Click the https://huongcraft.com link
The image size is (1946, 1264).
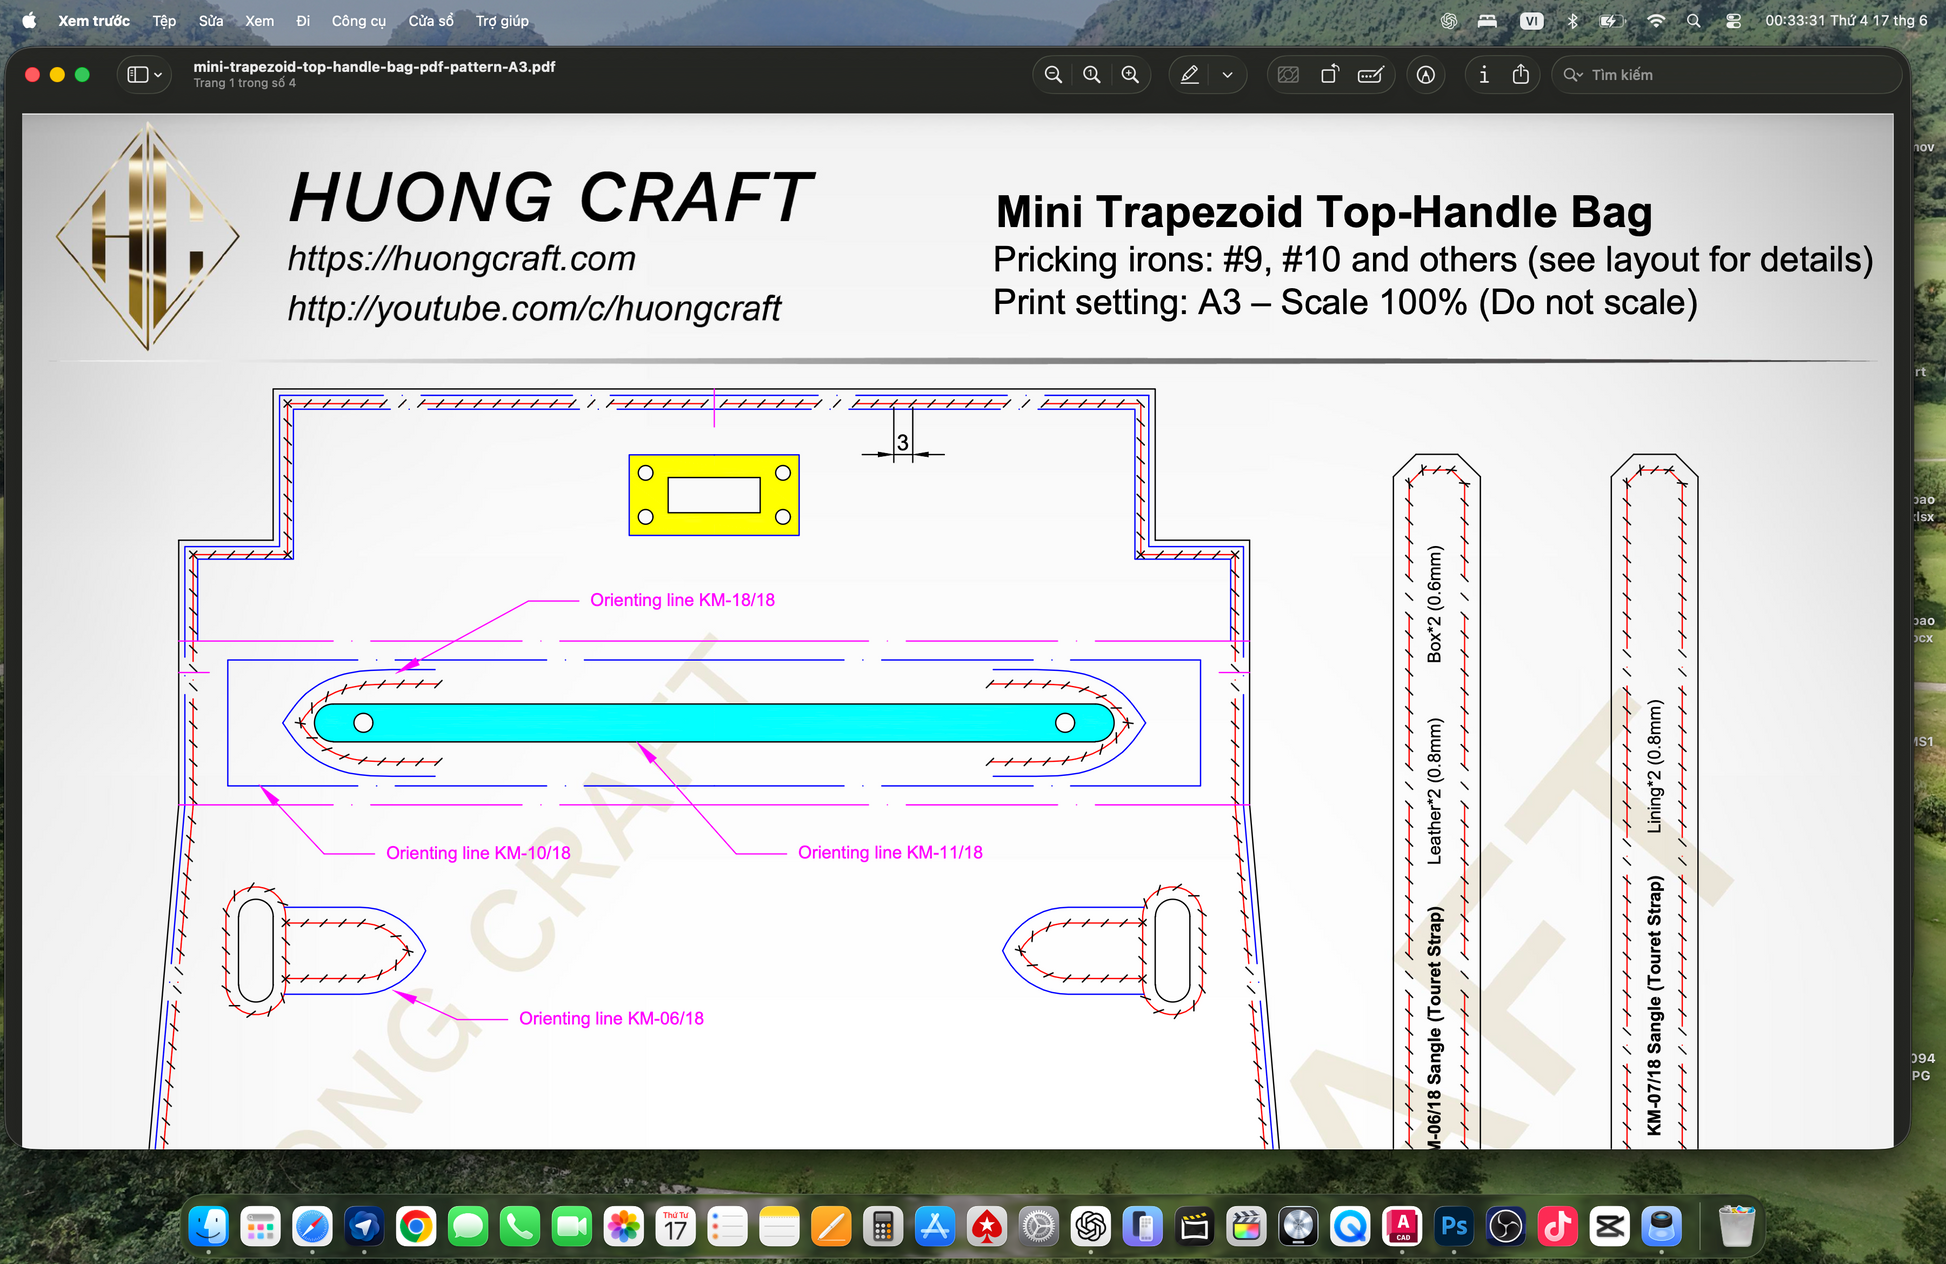click(x=462, y=259)
